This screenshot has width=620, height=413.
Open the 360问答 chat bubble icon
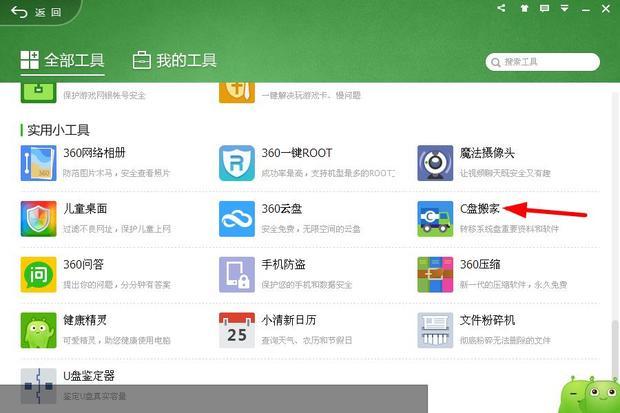(x=38, y=275)
